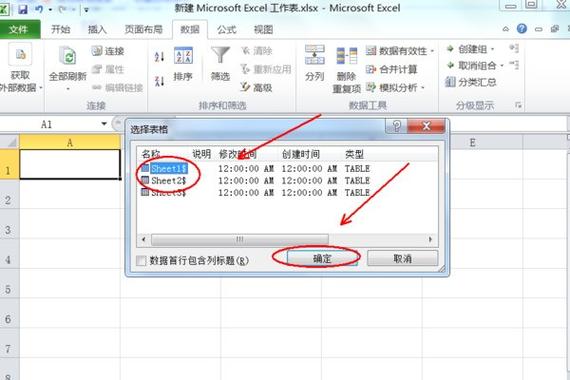
Task: Click the 清除 filter button
Action: [x=257, y=51]
